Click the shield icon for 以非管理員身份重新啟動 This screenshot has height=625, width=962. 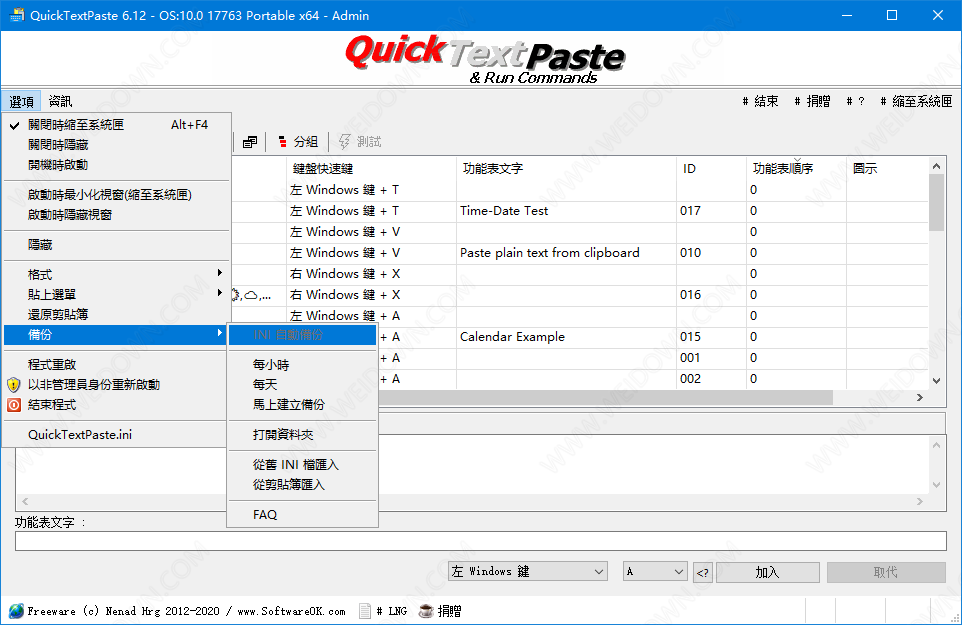point(14,385)
